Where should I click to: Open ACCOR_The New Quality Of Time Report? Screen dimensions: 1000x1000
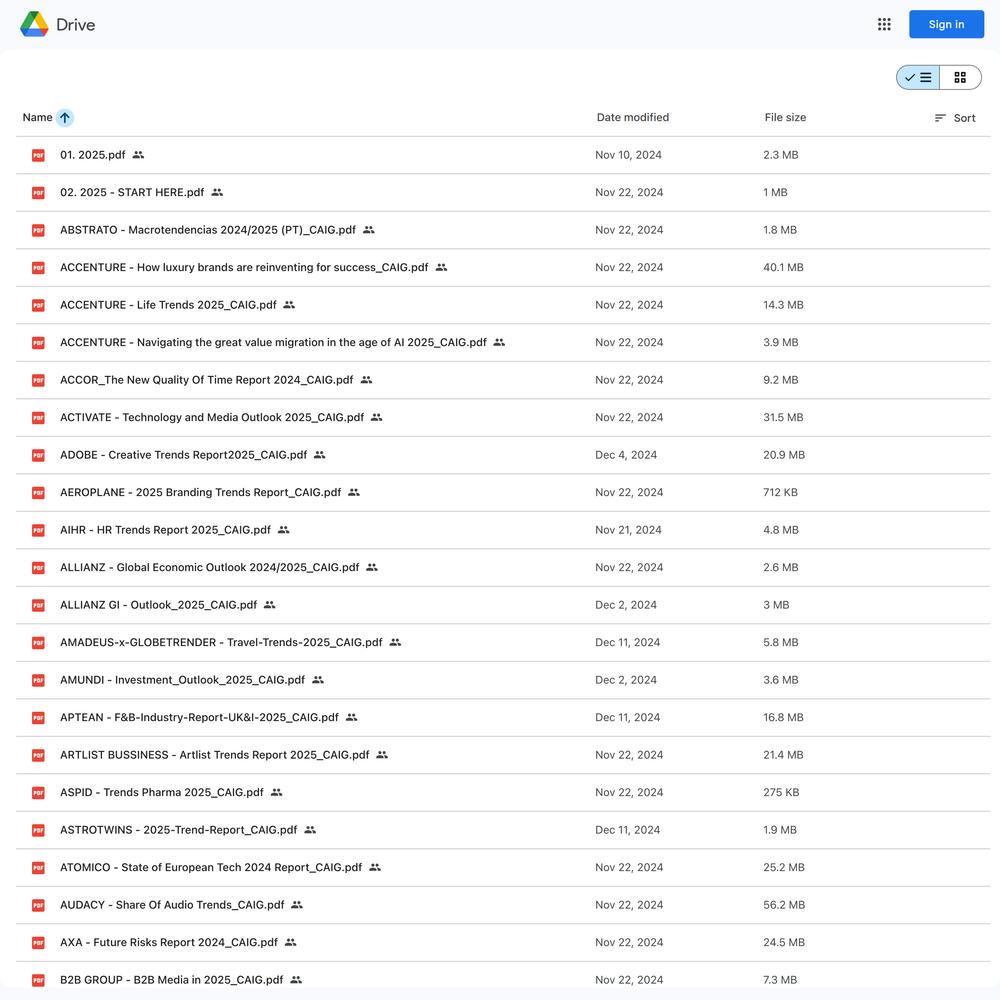click(x=207, y=380)
